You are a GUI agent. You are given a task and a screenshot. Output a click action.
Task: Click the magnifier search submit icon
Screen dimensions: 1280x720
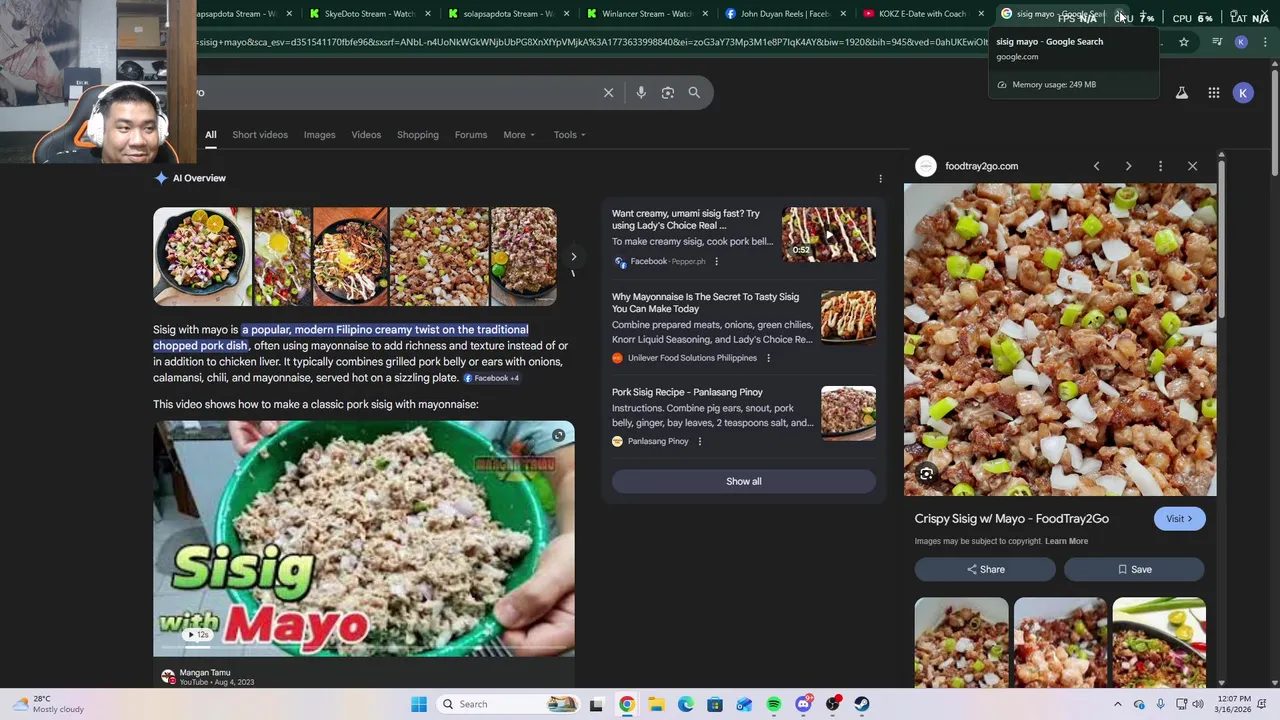click(694, 92)
